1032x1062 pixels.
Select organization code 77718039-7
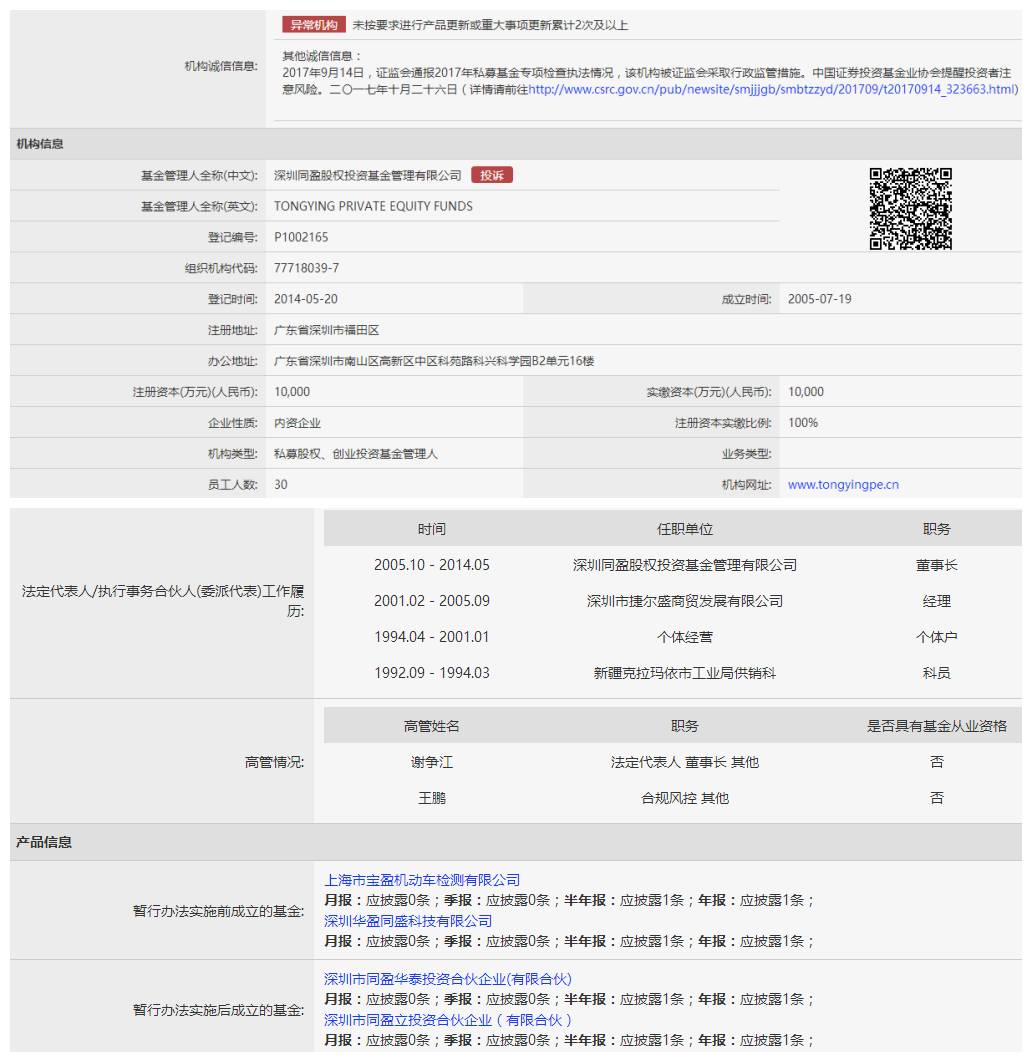306,268
